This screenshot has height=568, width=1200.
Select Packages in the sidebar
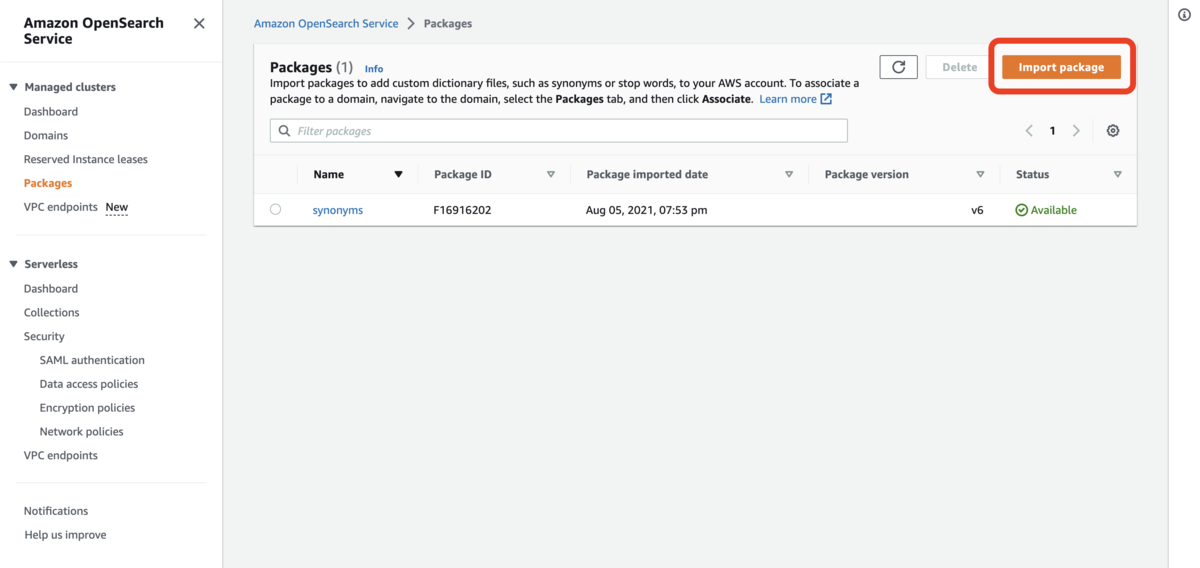pyautogui.click(x=48, y=184)
